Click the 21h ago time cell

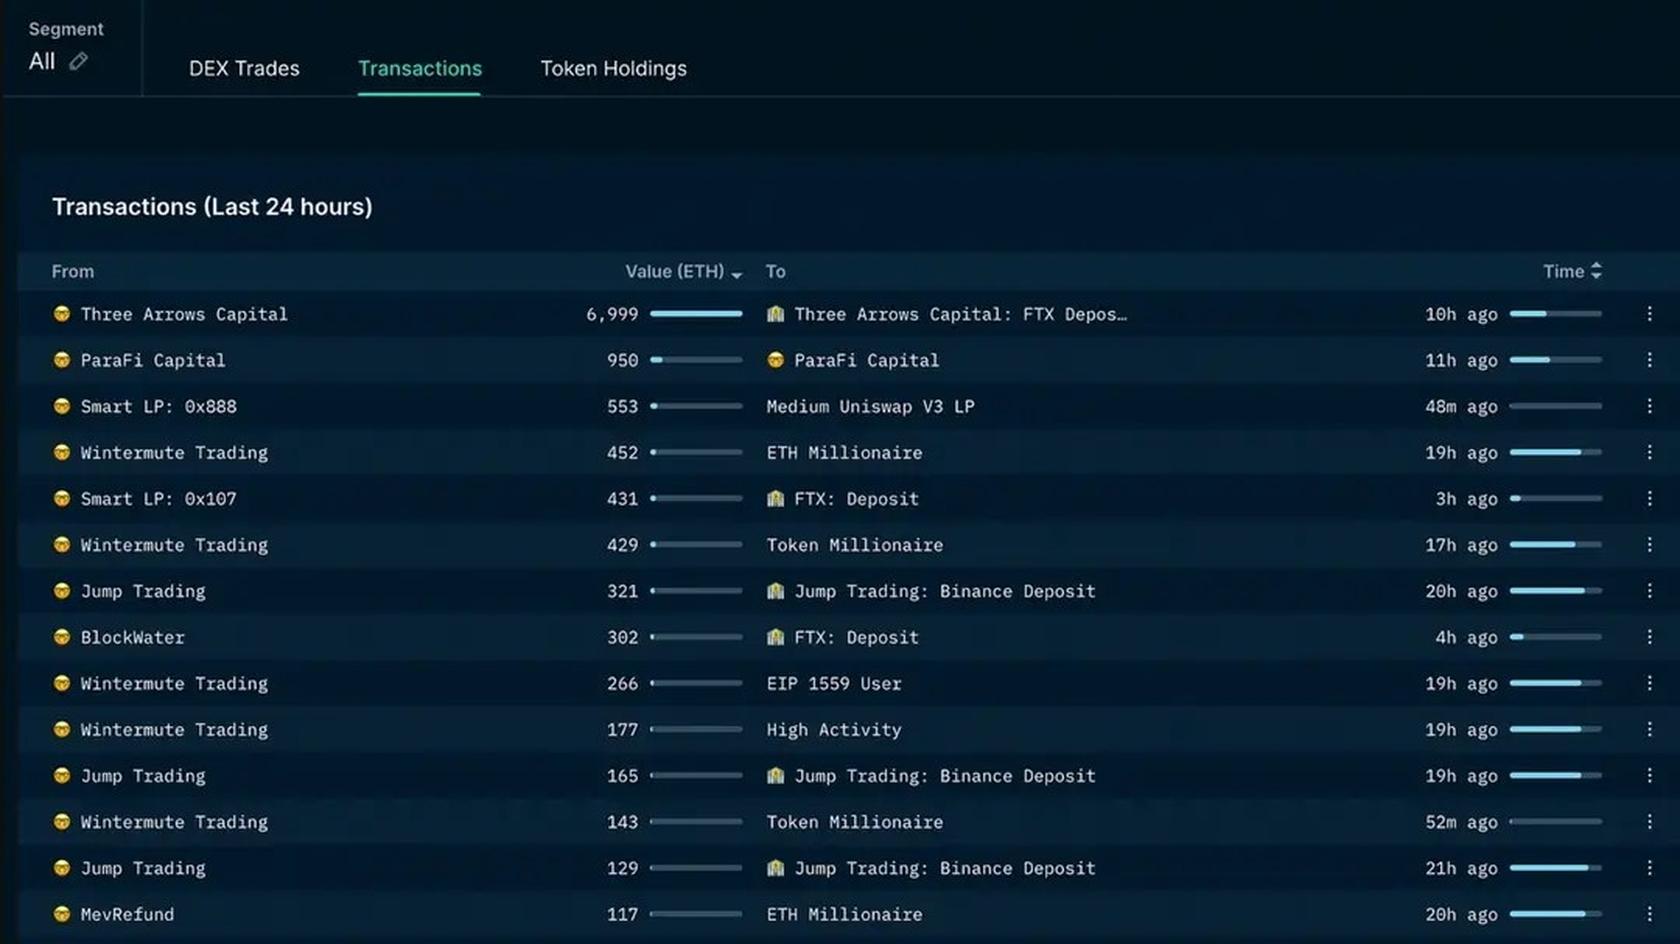(1461, 868)
